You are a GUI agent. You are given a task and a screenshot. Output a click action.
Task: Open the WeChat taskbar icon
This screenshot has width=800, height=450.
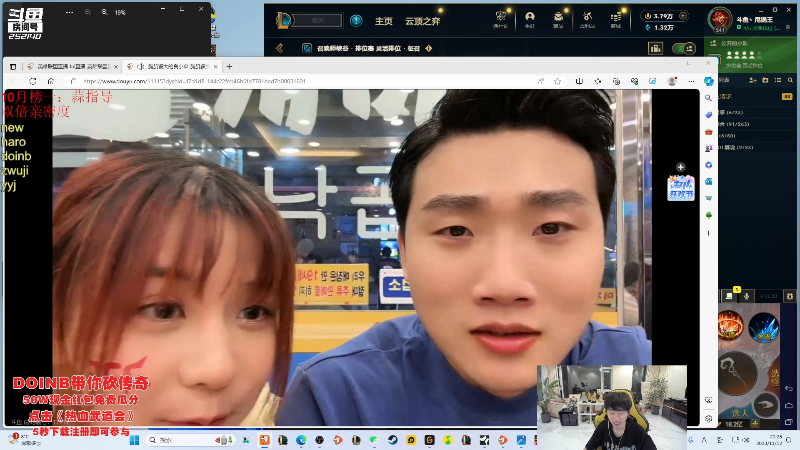(x=374, y=440)
